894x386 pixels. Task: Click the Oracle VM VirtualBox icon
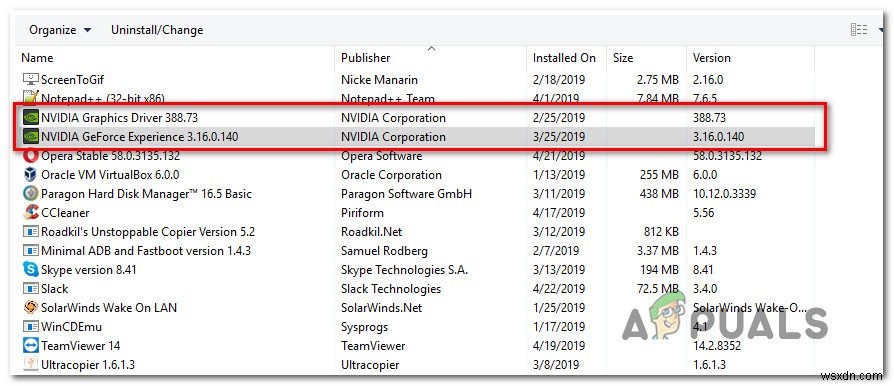click(30, 174)
